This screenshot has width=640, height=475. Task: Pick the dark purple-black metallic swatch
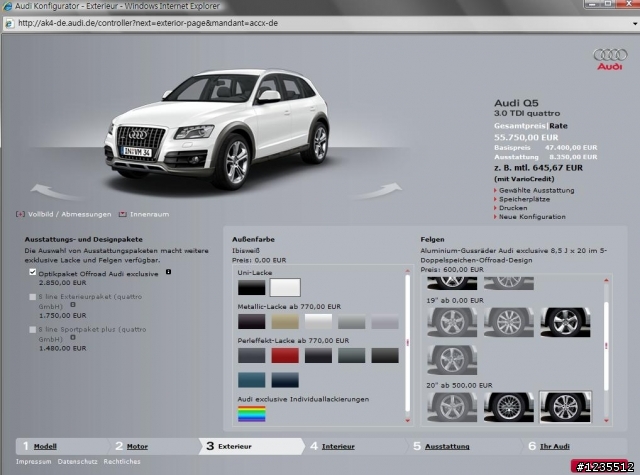tap(251, 322)
